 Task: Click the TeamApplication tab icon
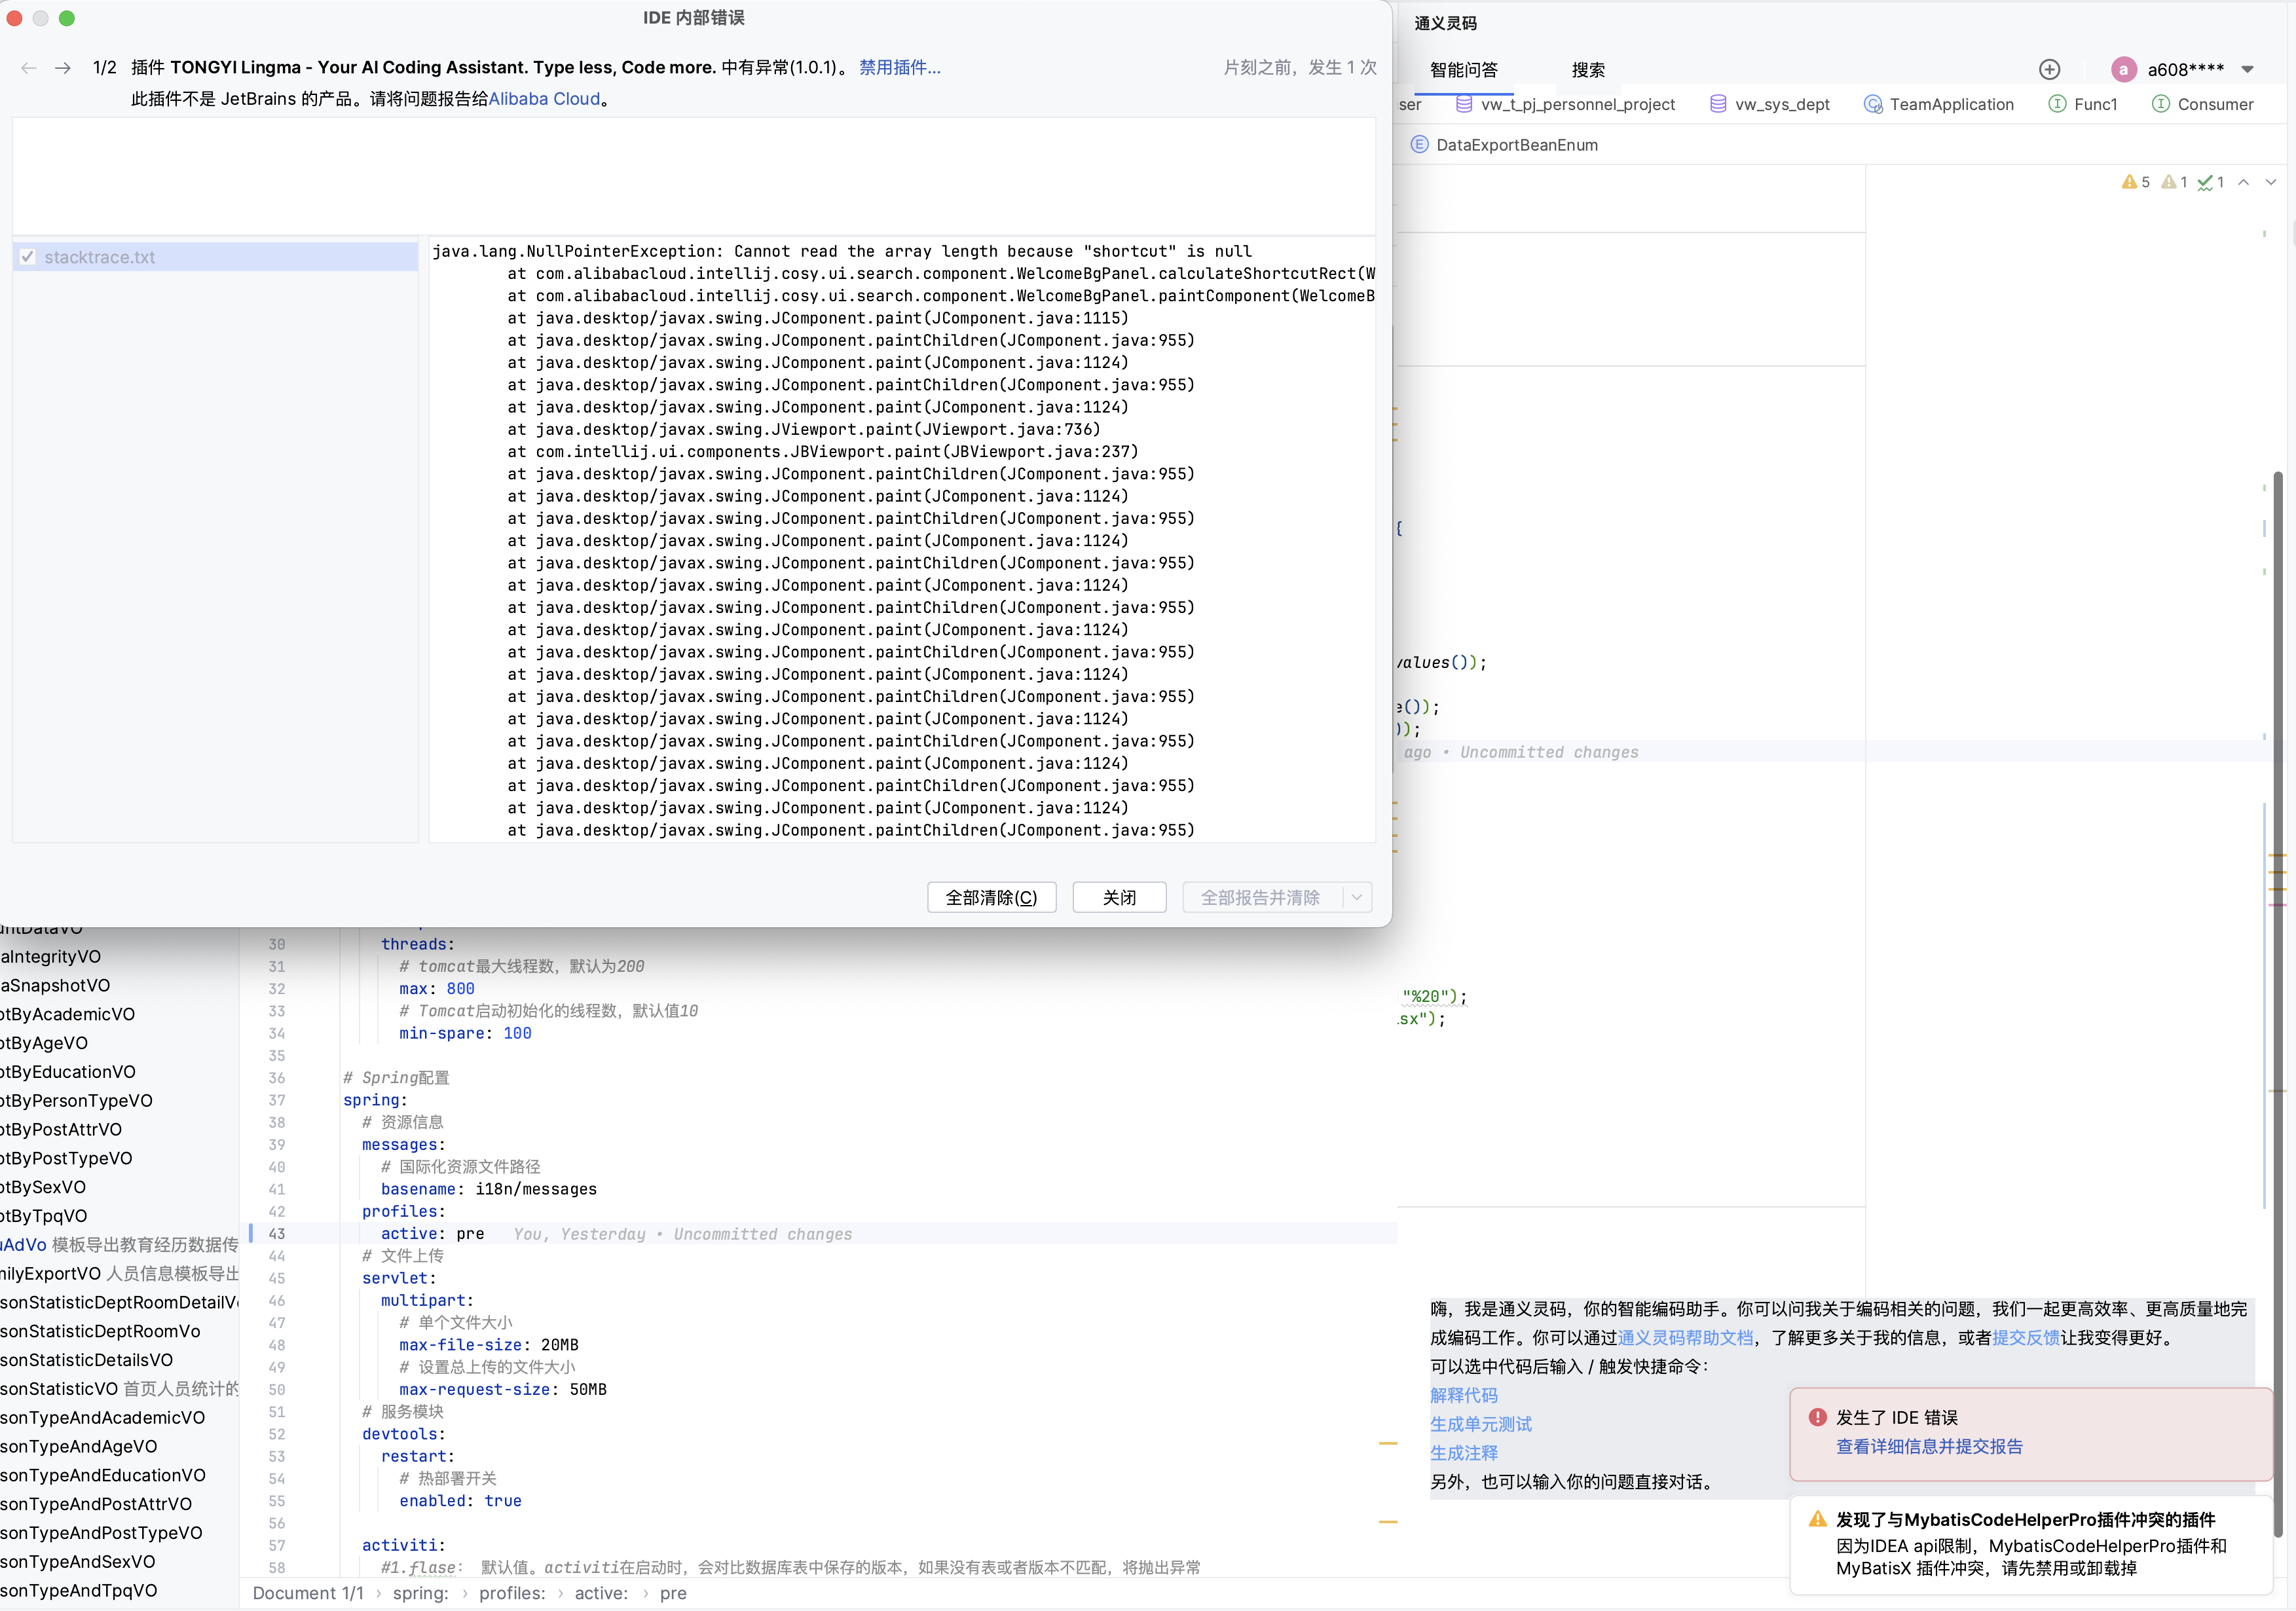1872,104
